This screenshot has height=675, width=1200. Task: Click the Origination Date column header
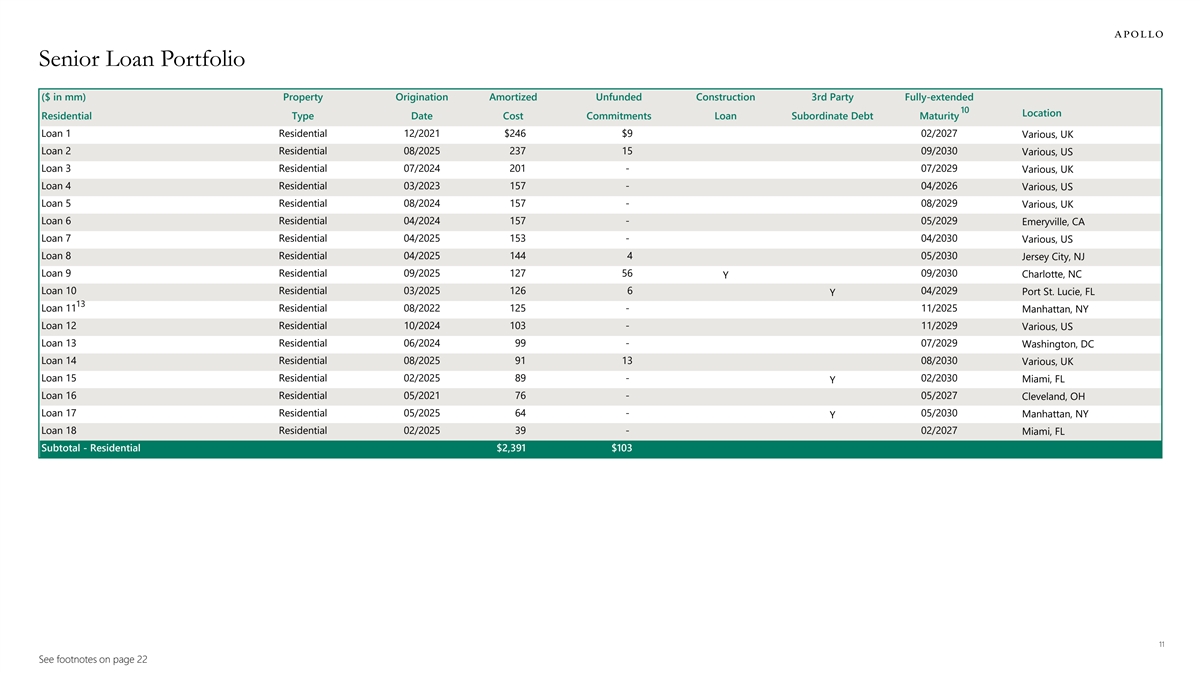421,106
